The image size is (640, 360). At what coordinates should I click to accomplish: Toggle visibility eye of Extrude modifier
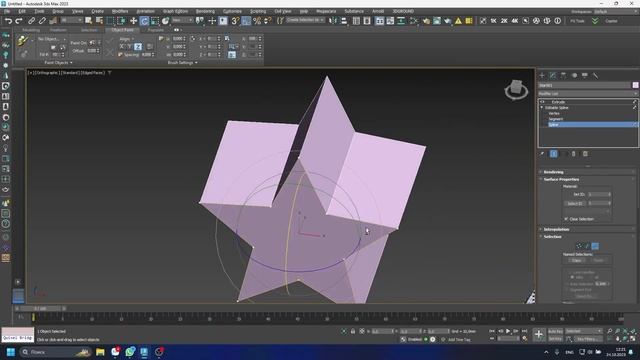(x=542, y=102)
